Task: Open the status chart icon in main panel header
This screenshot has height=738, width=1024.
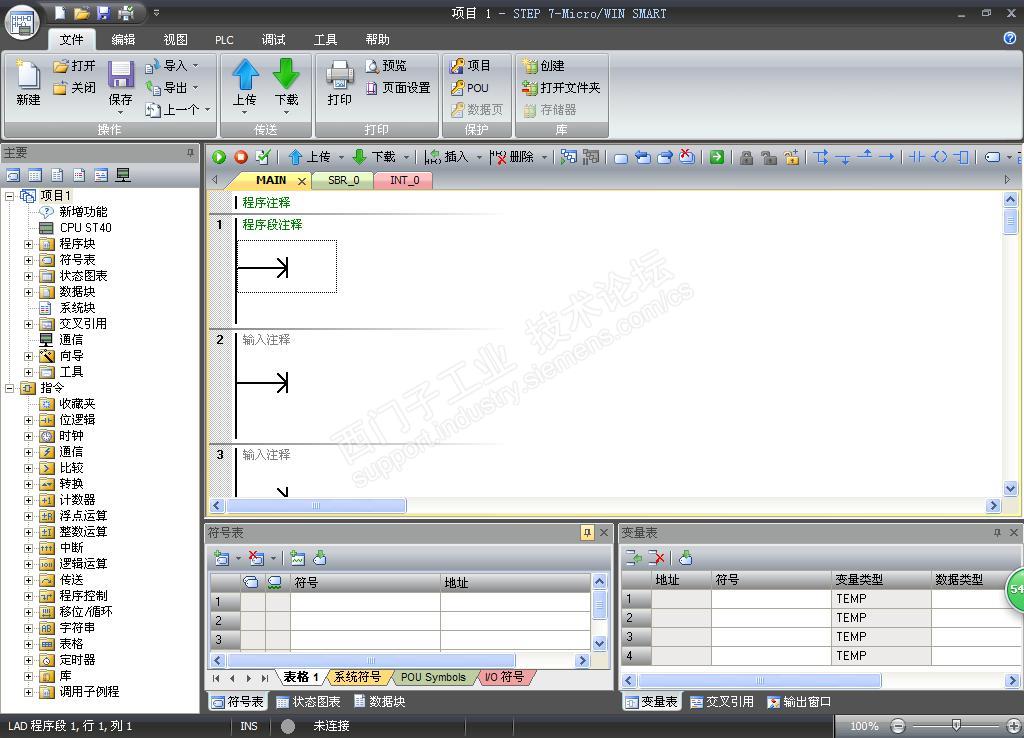Action: [35, 175]
